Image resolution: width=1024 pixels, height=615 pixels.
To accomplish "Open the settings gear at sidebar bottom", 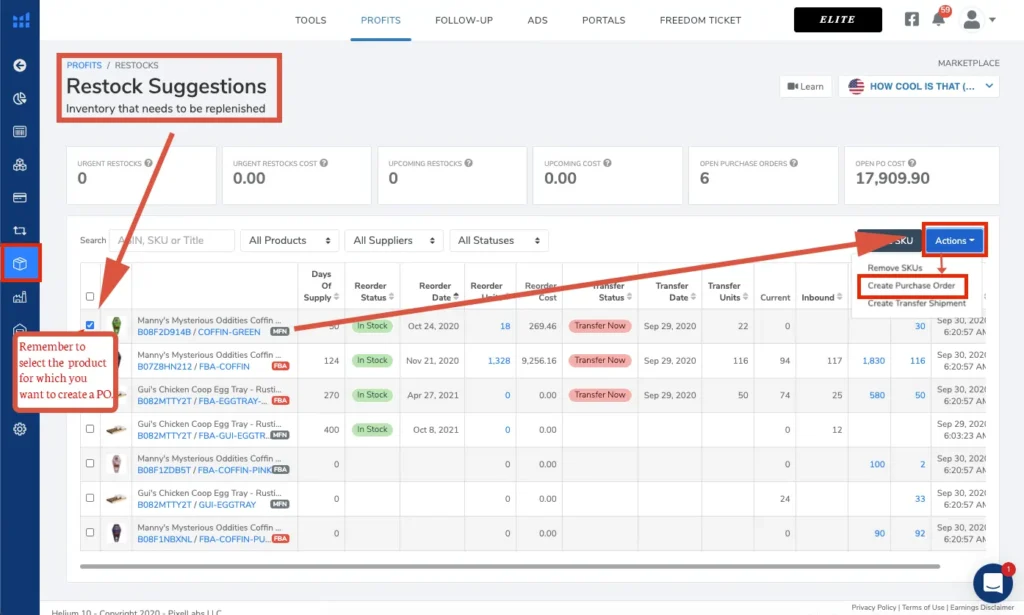I will click(20, 428).
